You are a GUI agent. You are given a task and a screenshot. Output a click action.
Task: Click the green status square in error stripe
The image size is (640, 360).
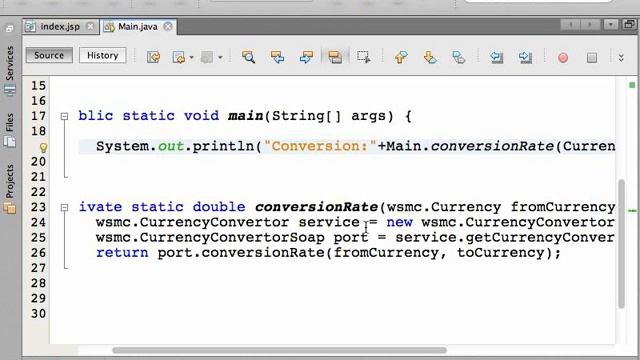click(632, 85)
